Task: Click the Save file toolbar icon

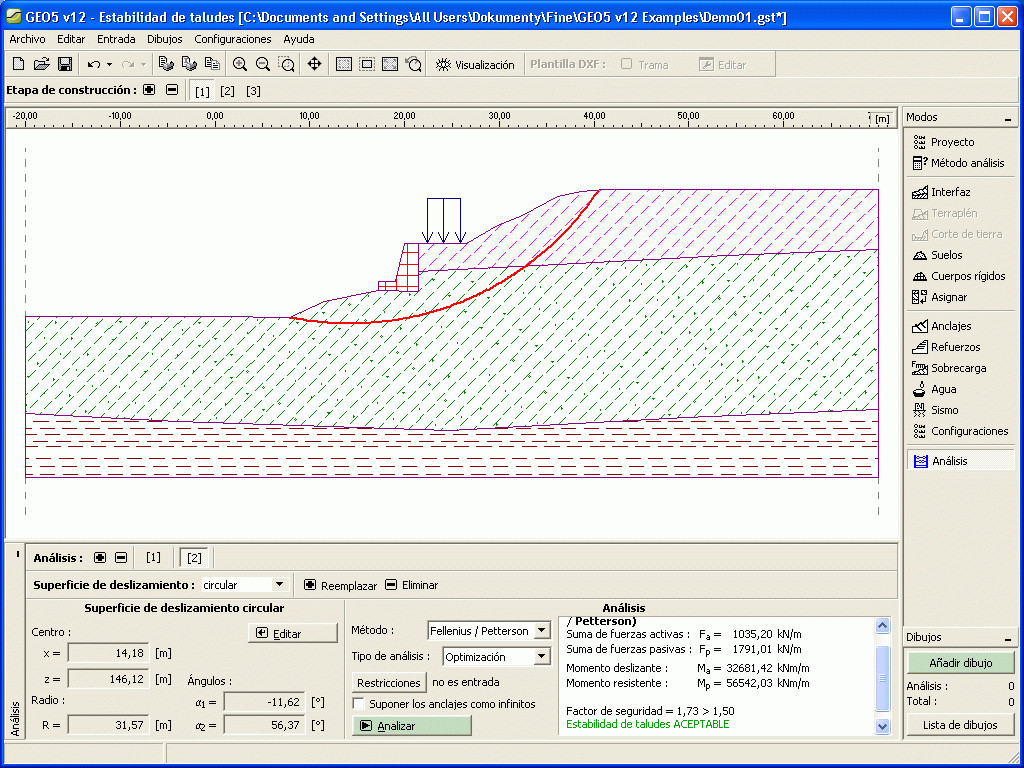Action: pos(64,64)
